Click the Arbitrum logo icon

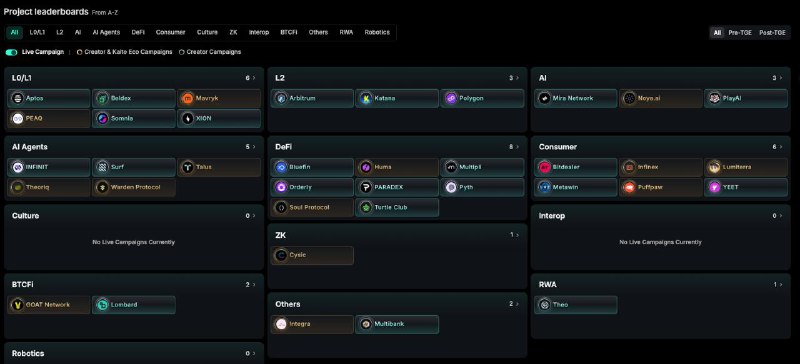281,98
